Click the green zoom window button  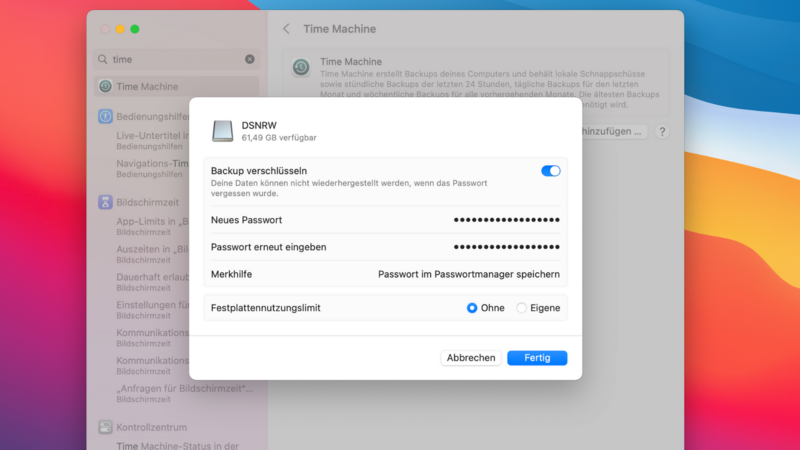pos(135,29)
